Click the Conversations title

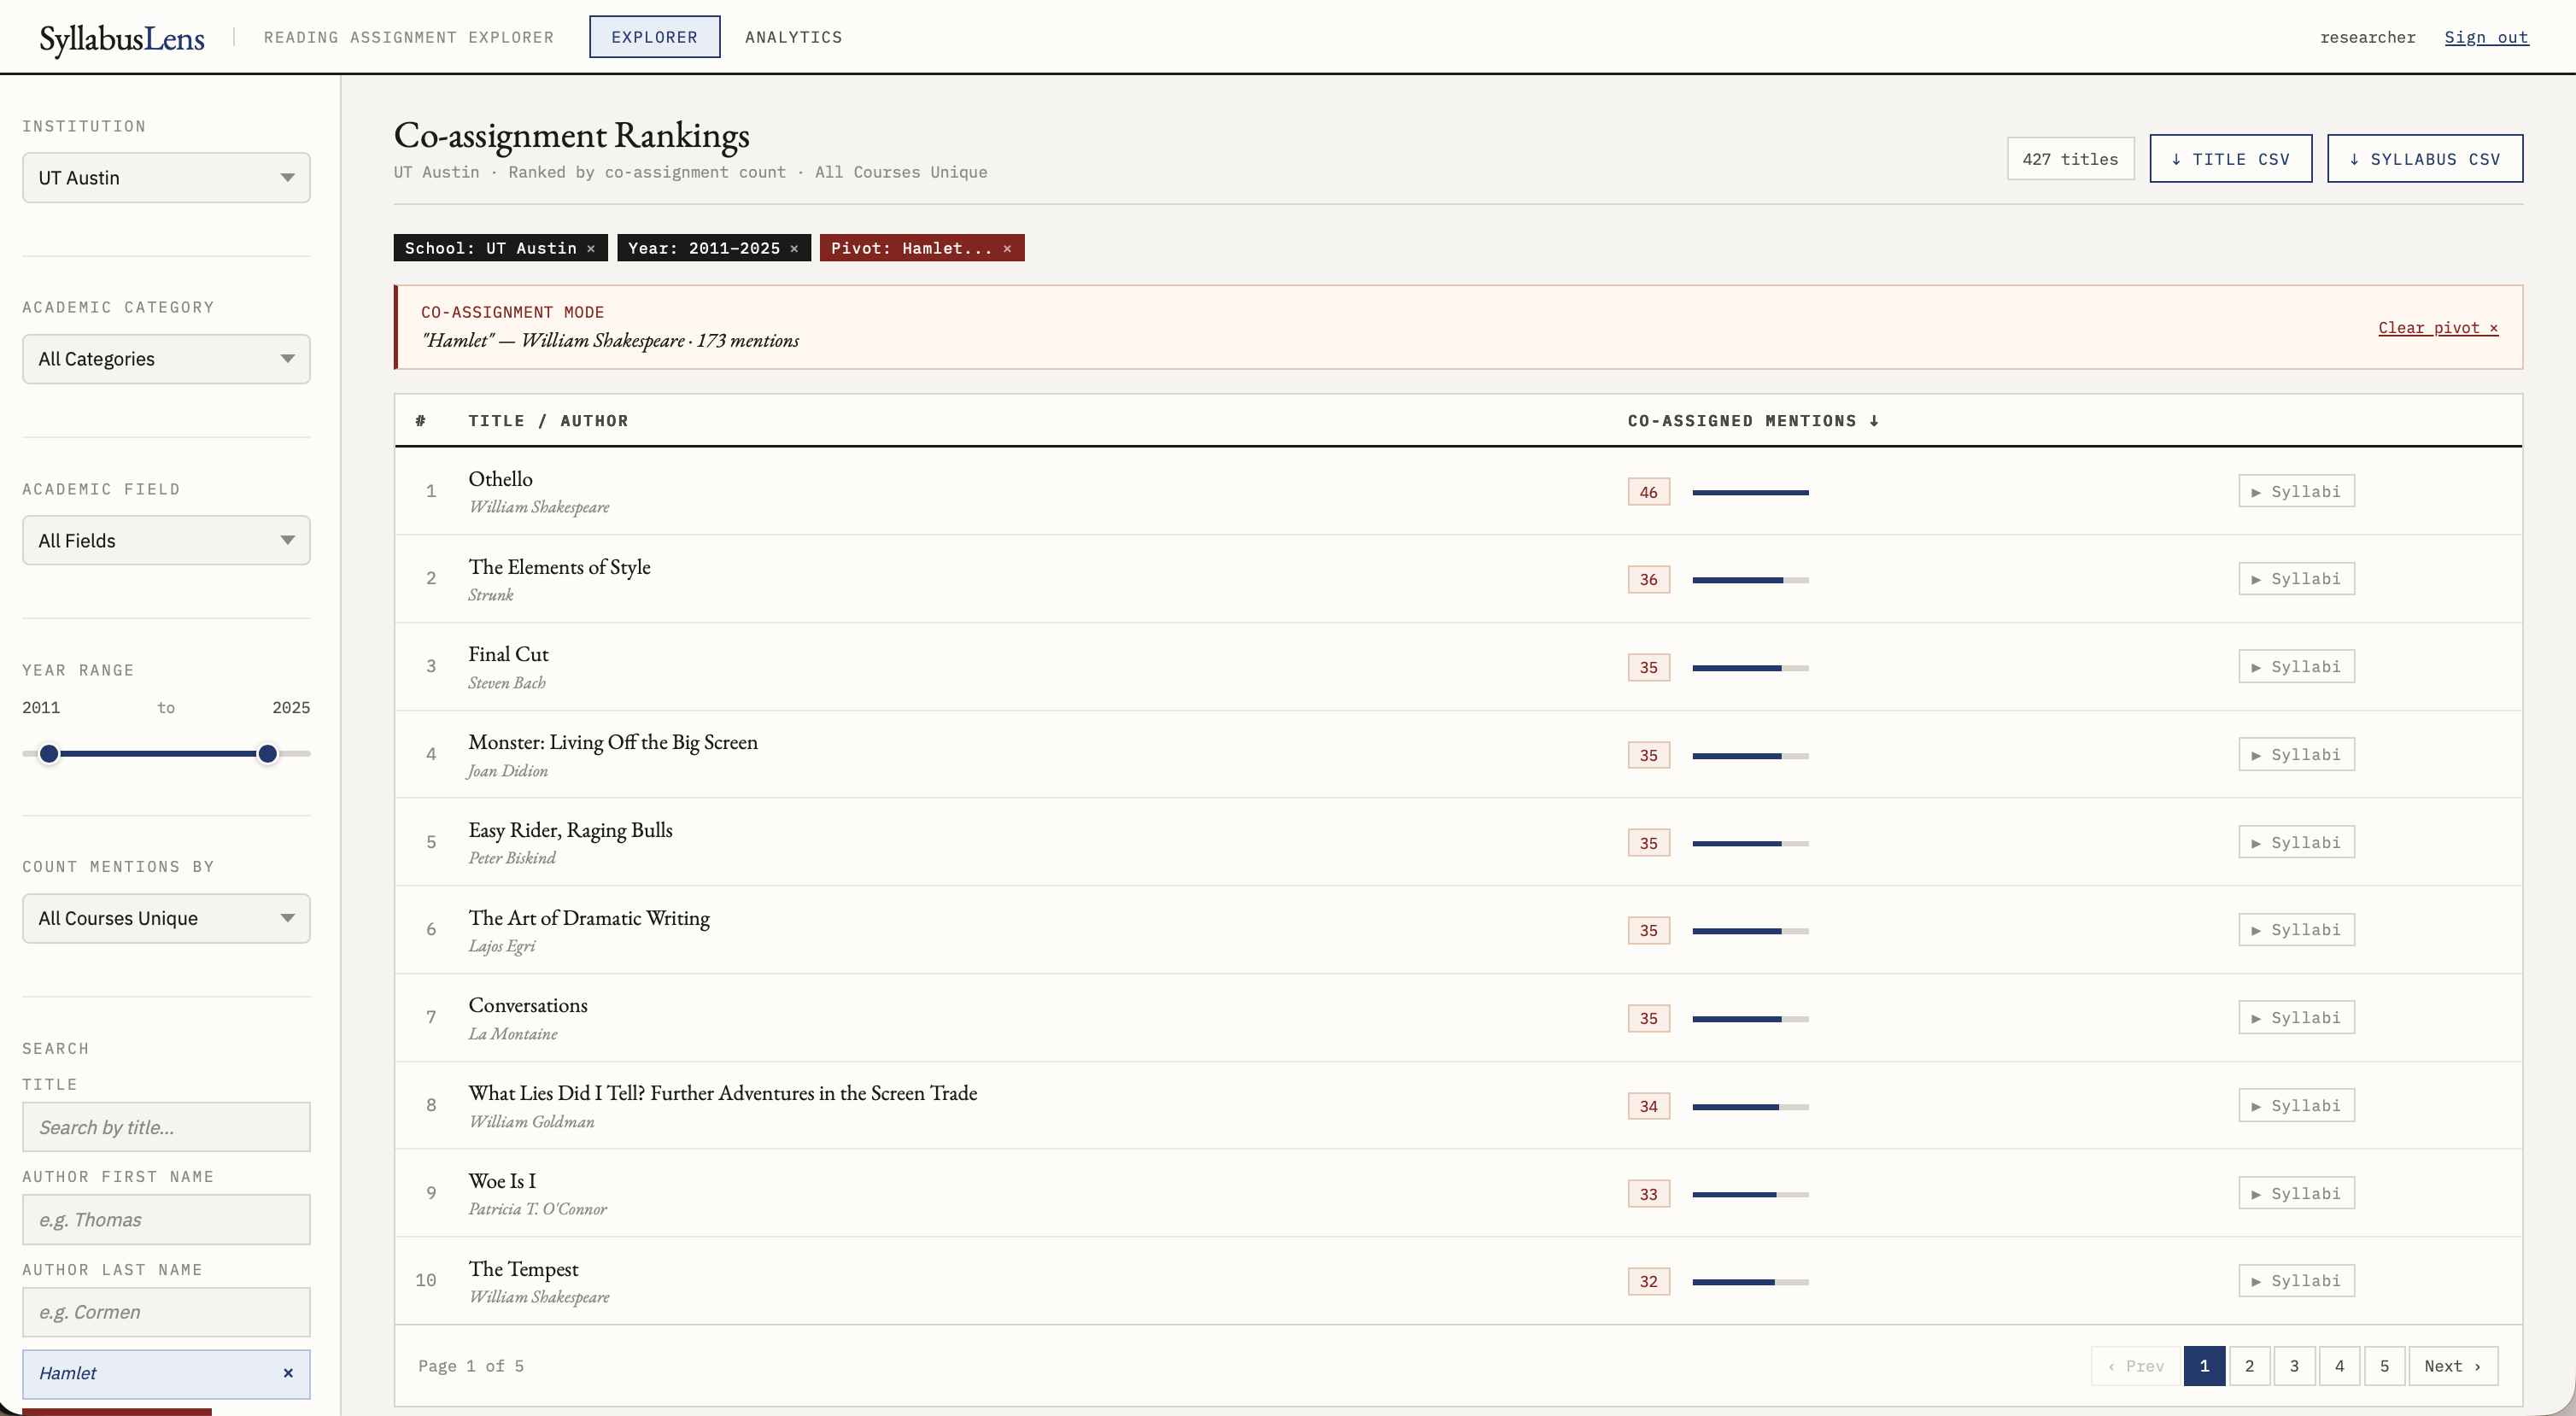point(528,1005)
